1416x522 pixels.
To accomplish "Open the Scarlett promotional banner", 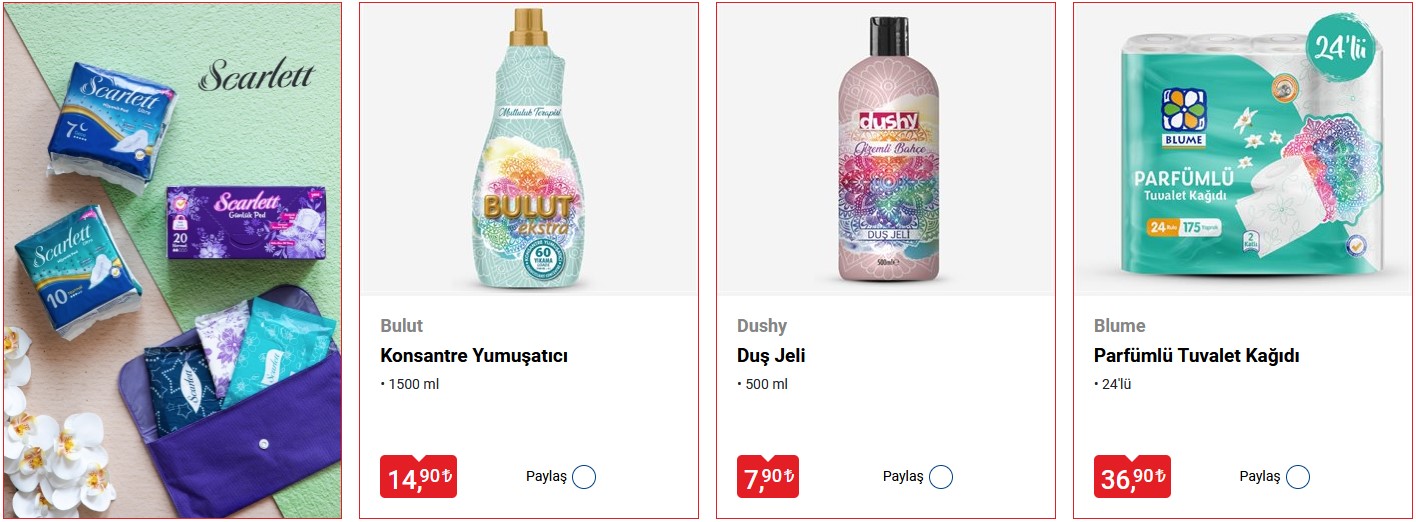I will [172, 260].
